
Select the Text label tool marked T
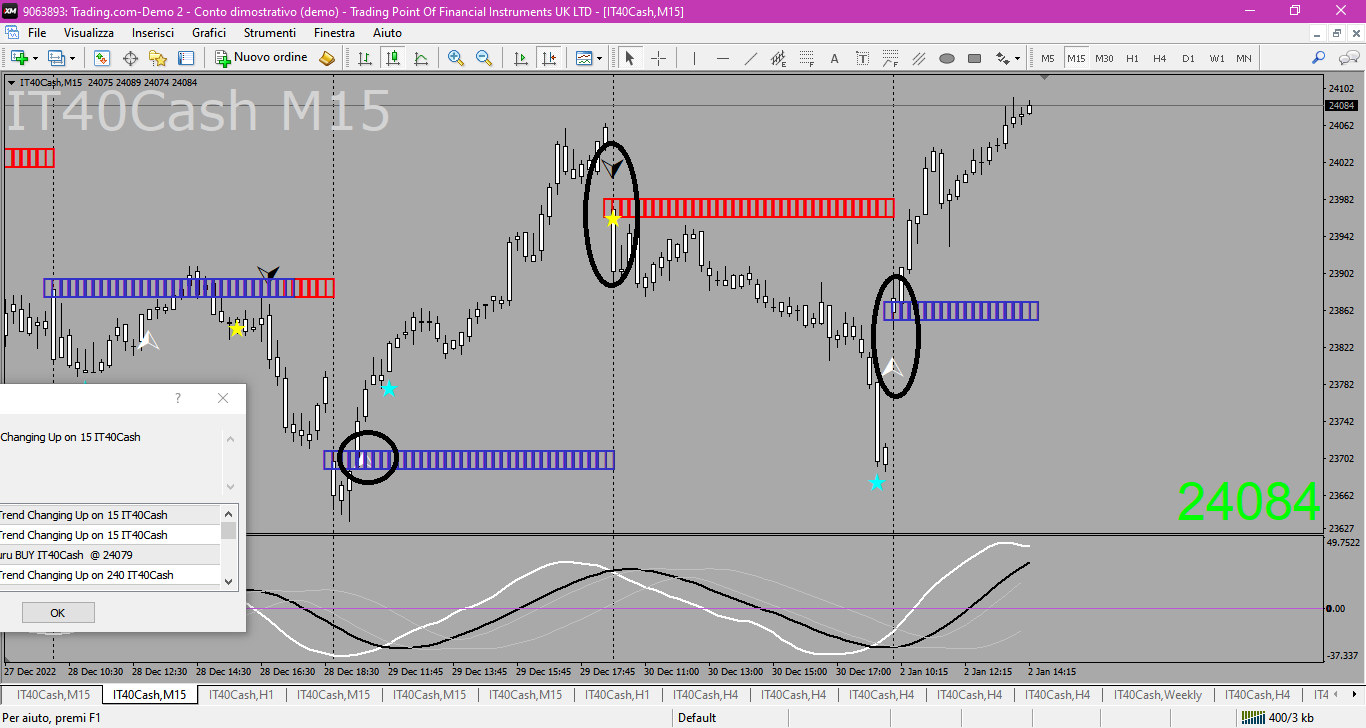point(863,58)
